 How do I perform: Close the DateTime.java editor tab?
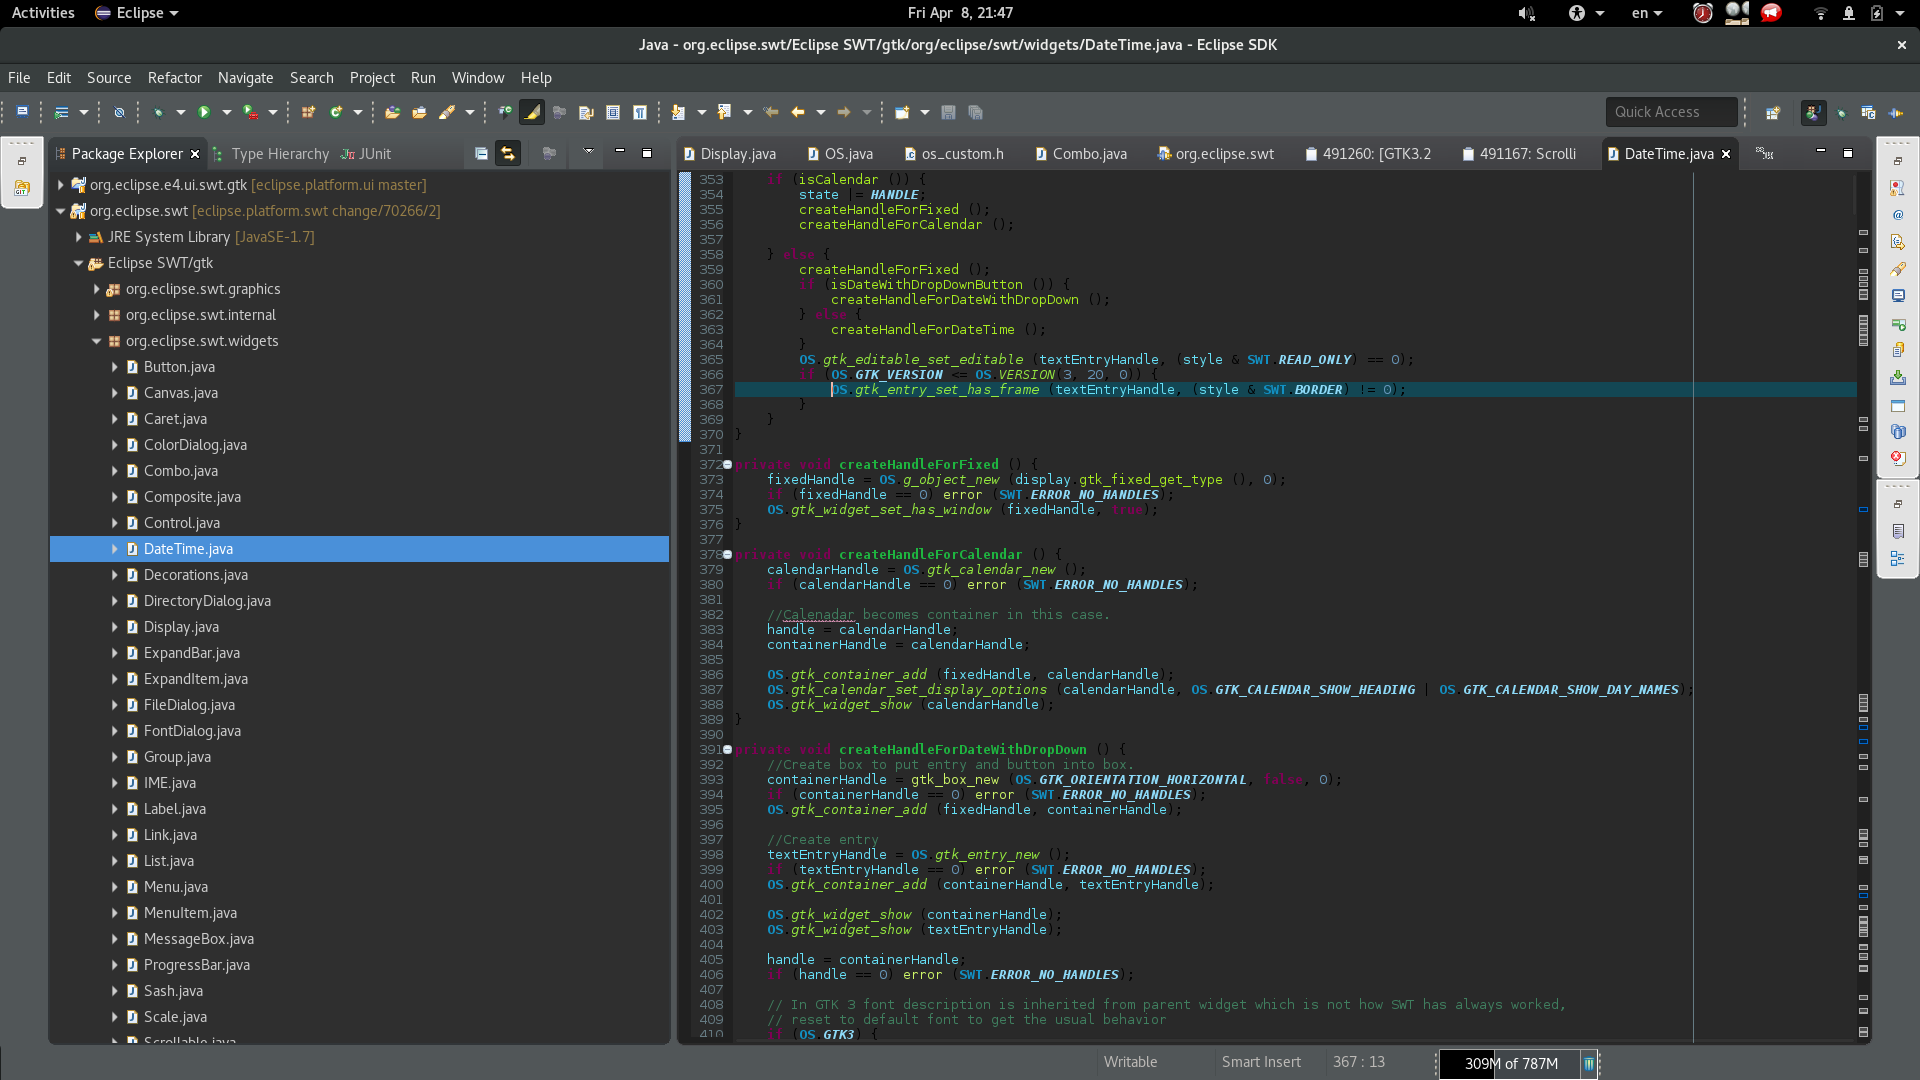tap(1726, 153)
